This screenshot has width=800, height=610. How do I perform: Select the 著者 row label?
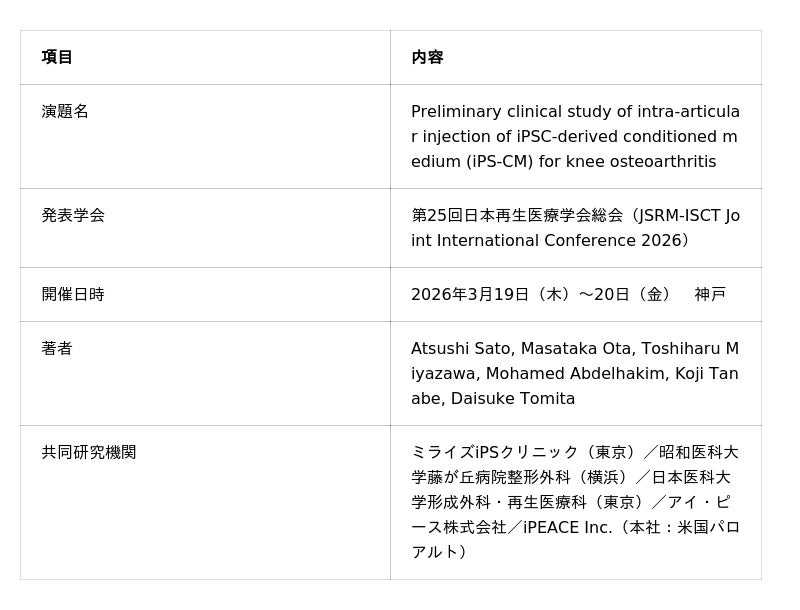tap(57, 348)
